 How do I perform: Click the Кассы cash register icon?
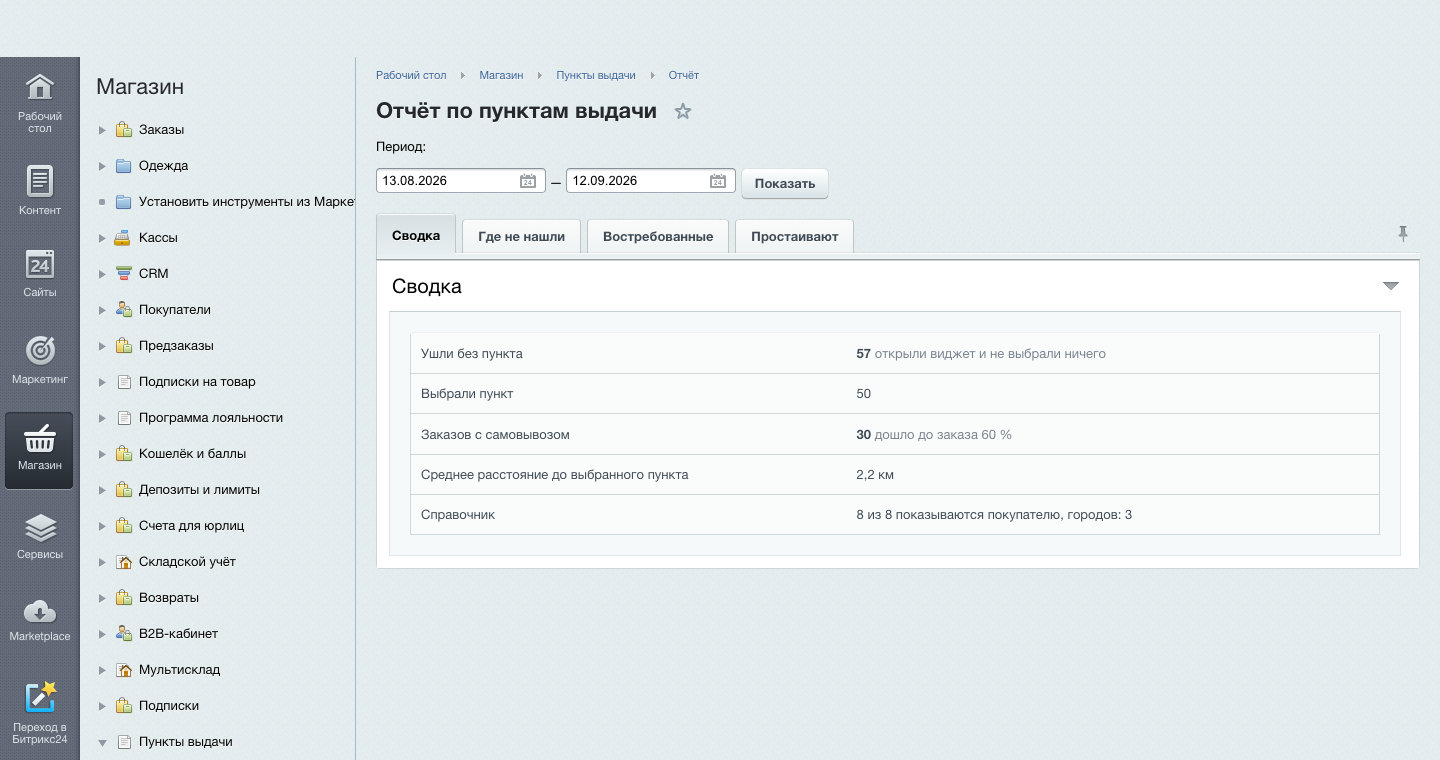point(123,238)
